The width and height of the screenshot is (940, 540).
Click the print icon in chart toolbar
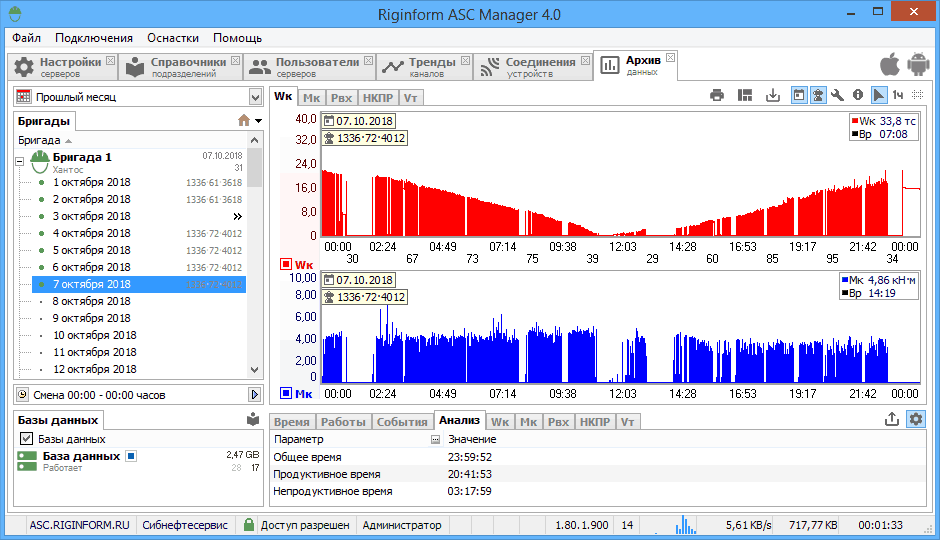(x=717, y=95)
